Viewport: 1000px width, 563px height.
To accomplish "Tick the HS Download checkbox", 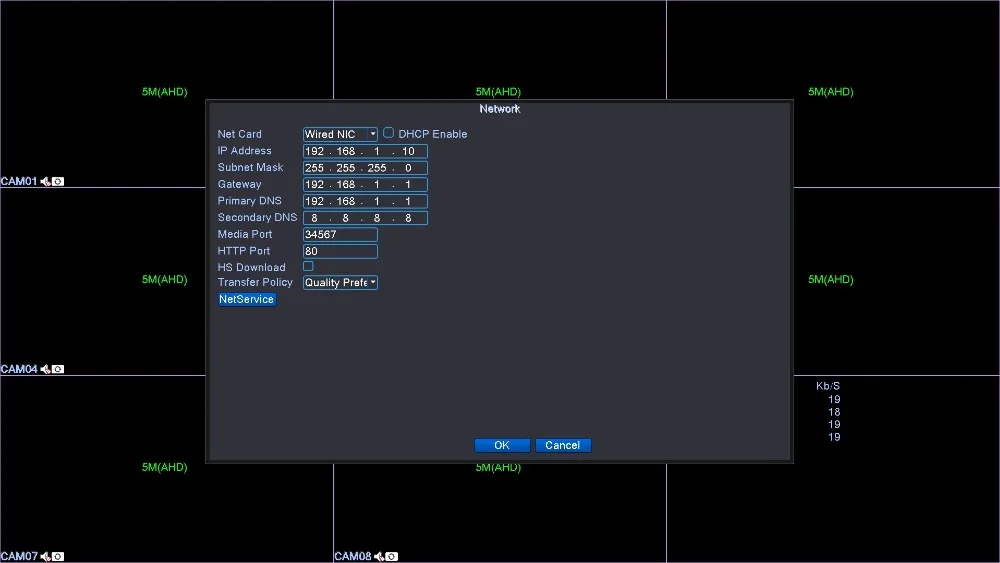I will 308,267.
